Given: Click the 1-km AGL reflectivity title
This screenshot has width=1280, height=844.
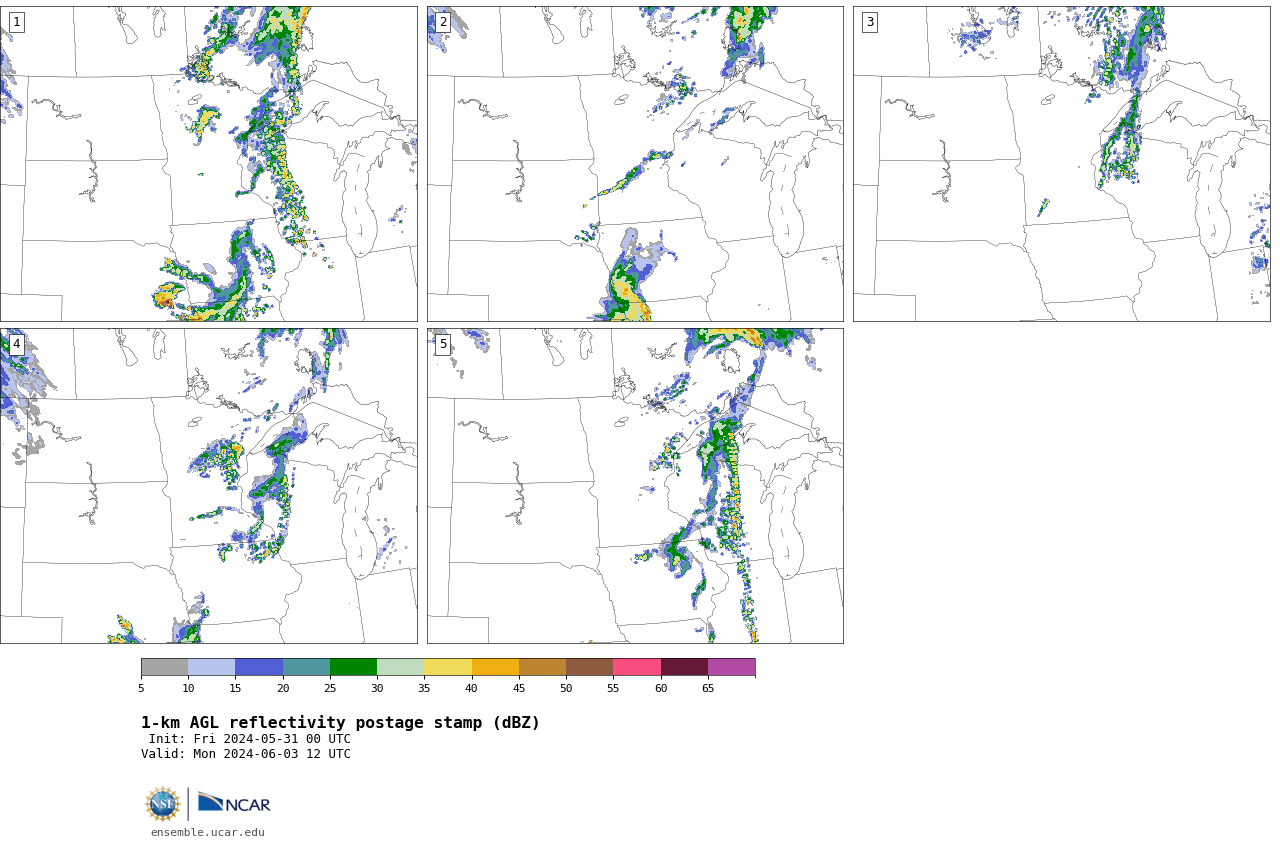Looking at the screenshot, I should tap(340, 723).
